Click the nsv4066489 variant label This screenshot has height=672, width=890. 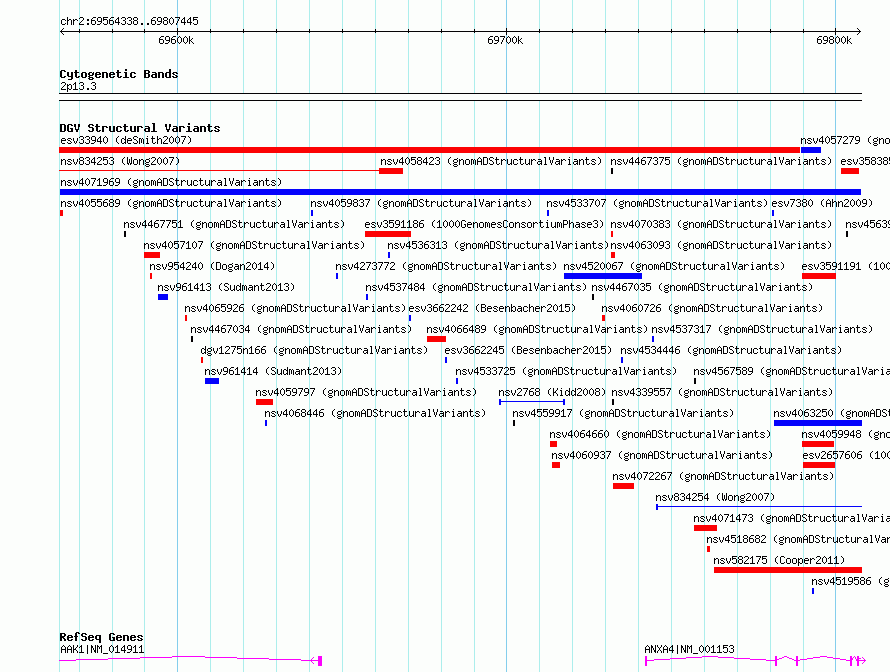coord(537,329)
